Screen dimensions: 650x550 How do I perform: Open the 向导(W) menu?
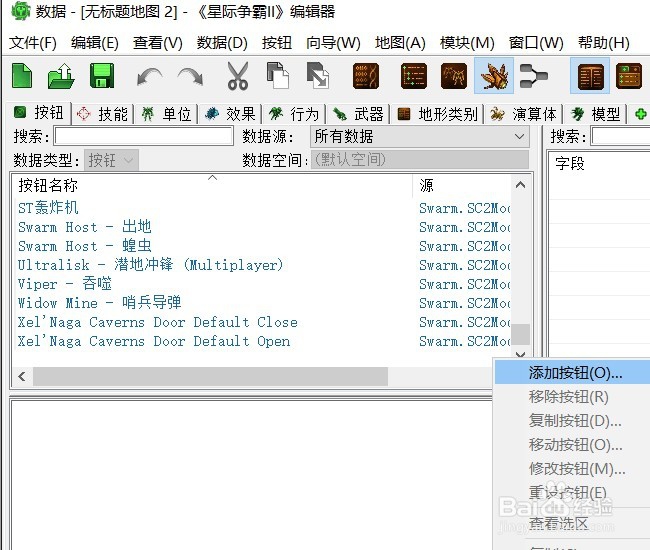click(333, 43)
